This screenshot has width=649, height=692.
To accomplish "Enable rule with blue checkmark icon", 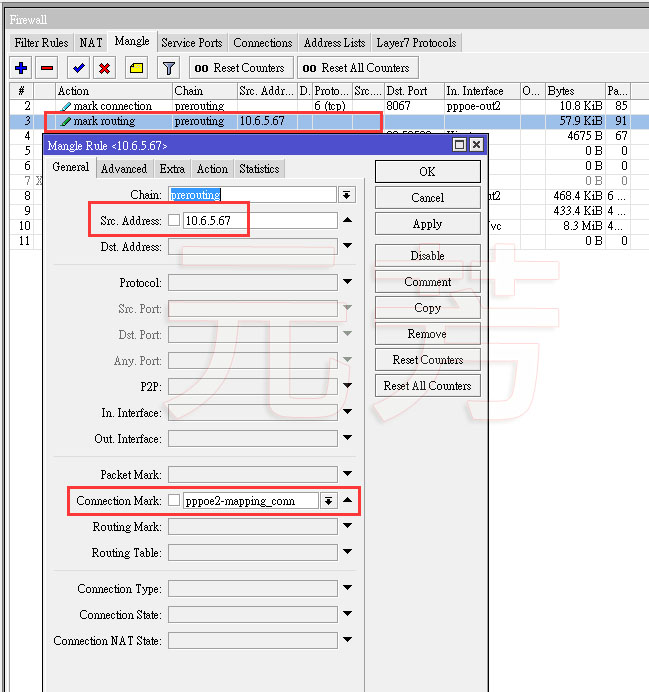I will click(79, 68).
